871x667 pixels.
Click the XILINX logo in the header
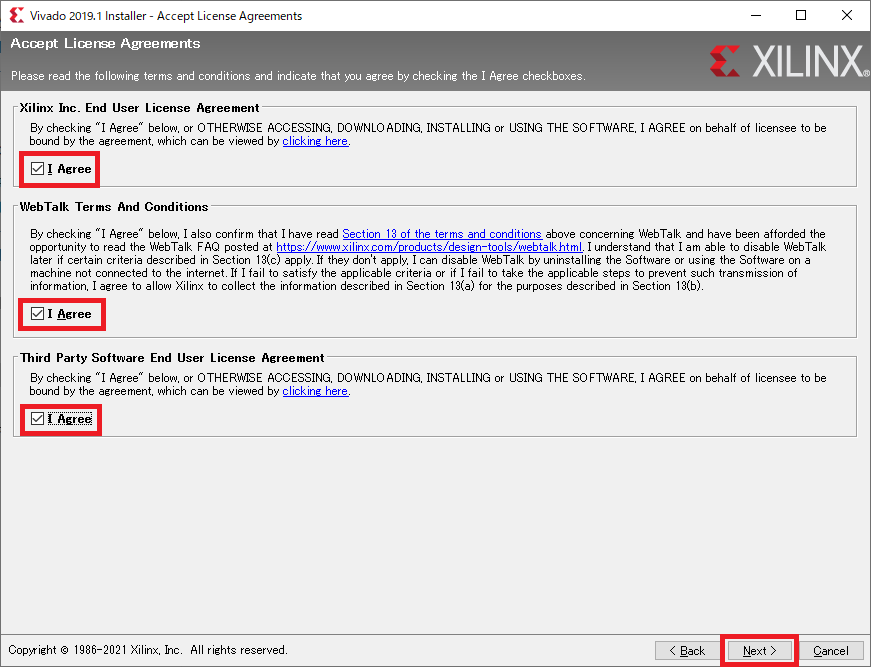click(x=788, y=61)
